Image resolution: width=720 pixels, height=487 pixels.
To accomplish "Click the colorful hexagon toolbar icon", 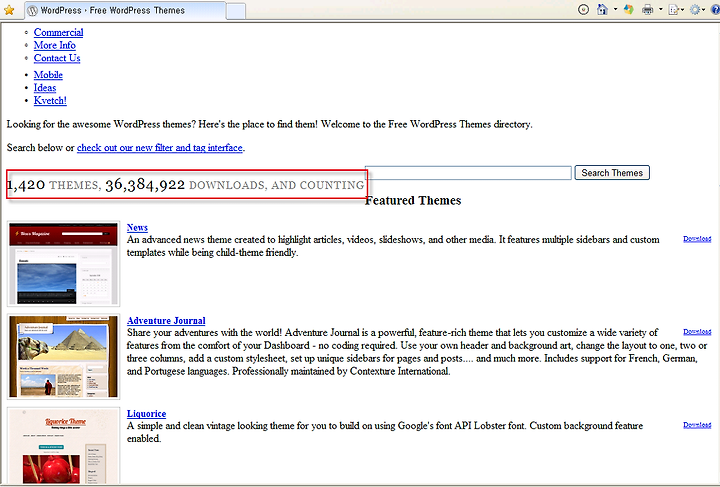I will coord(629,9).
